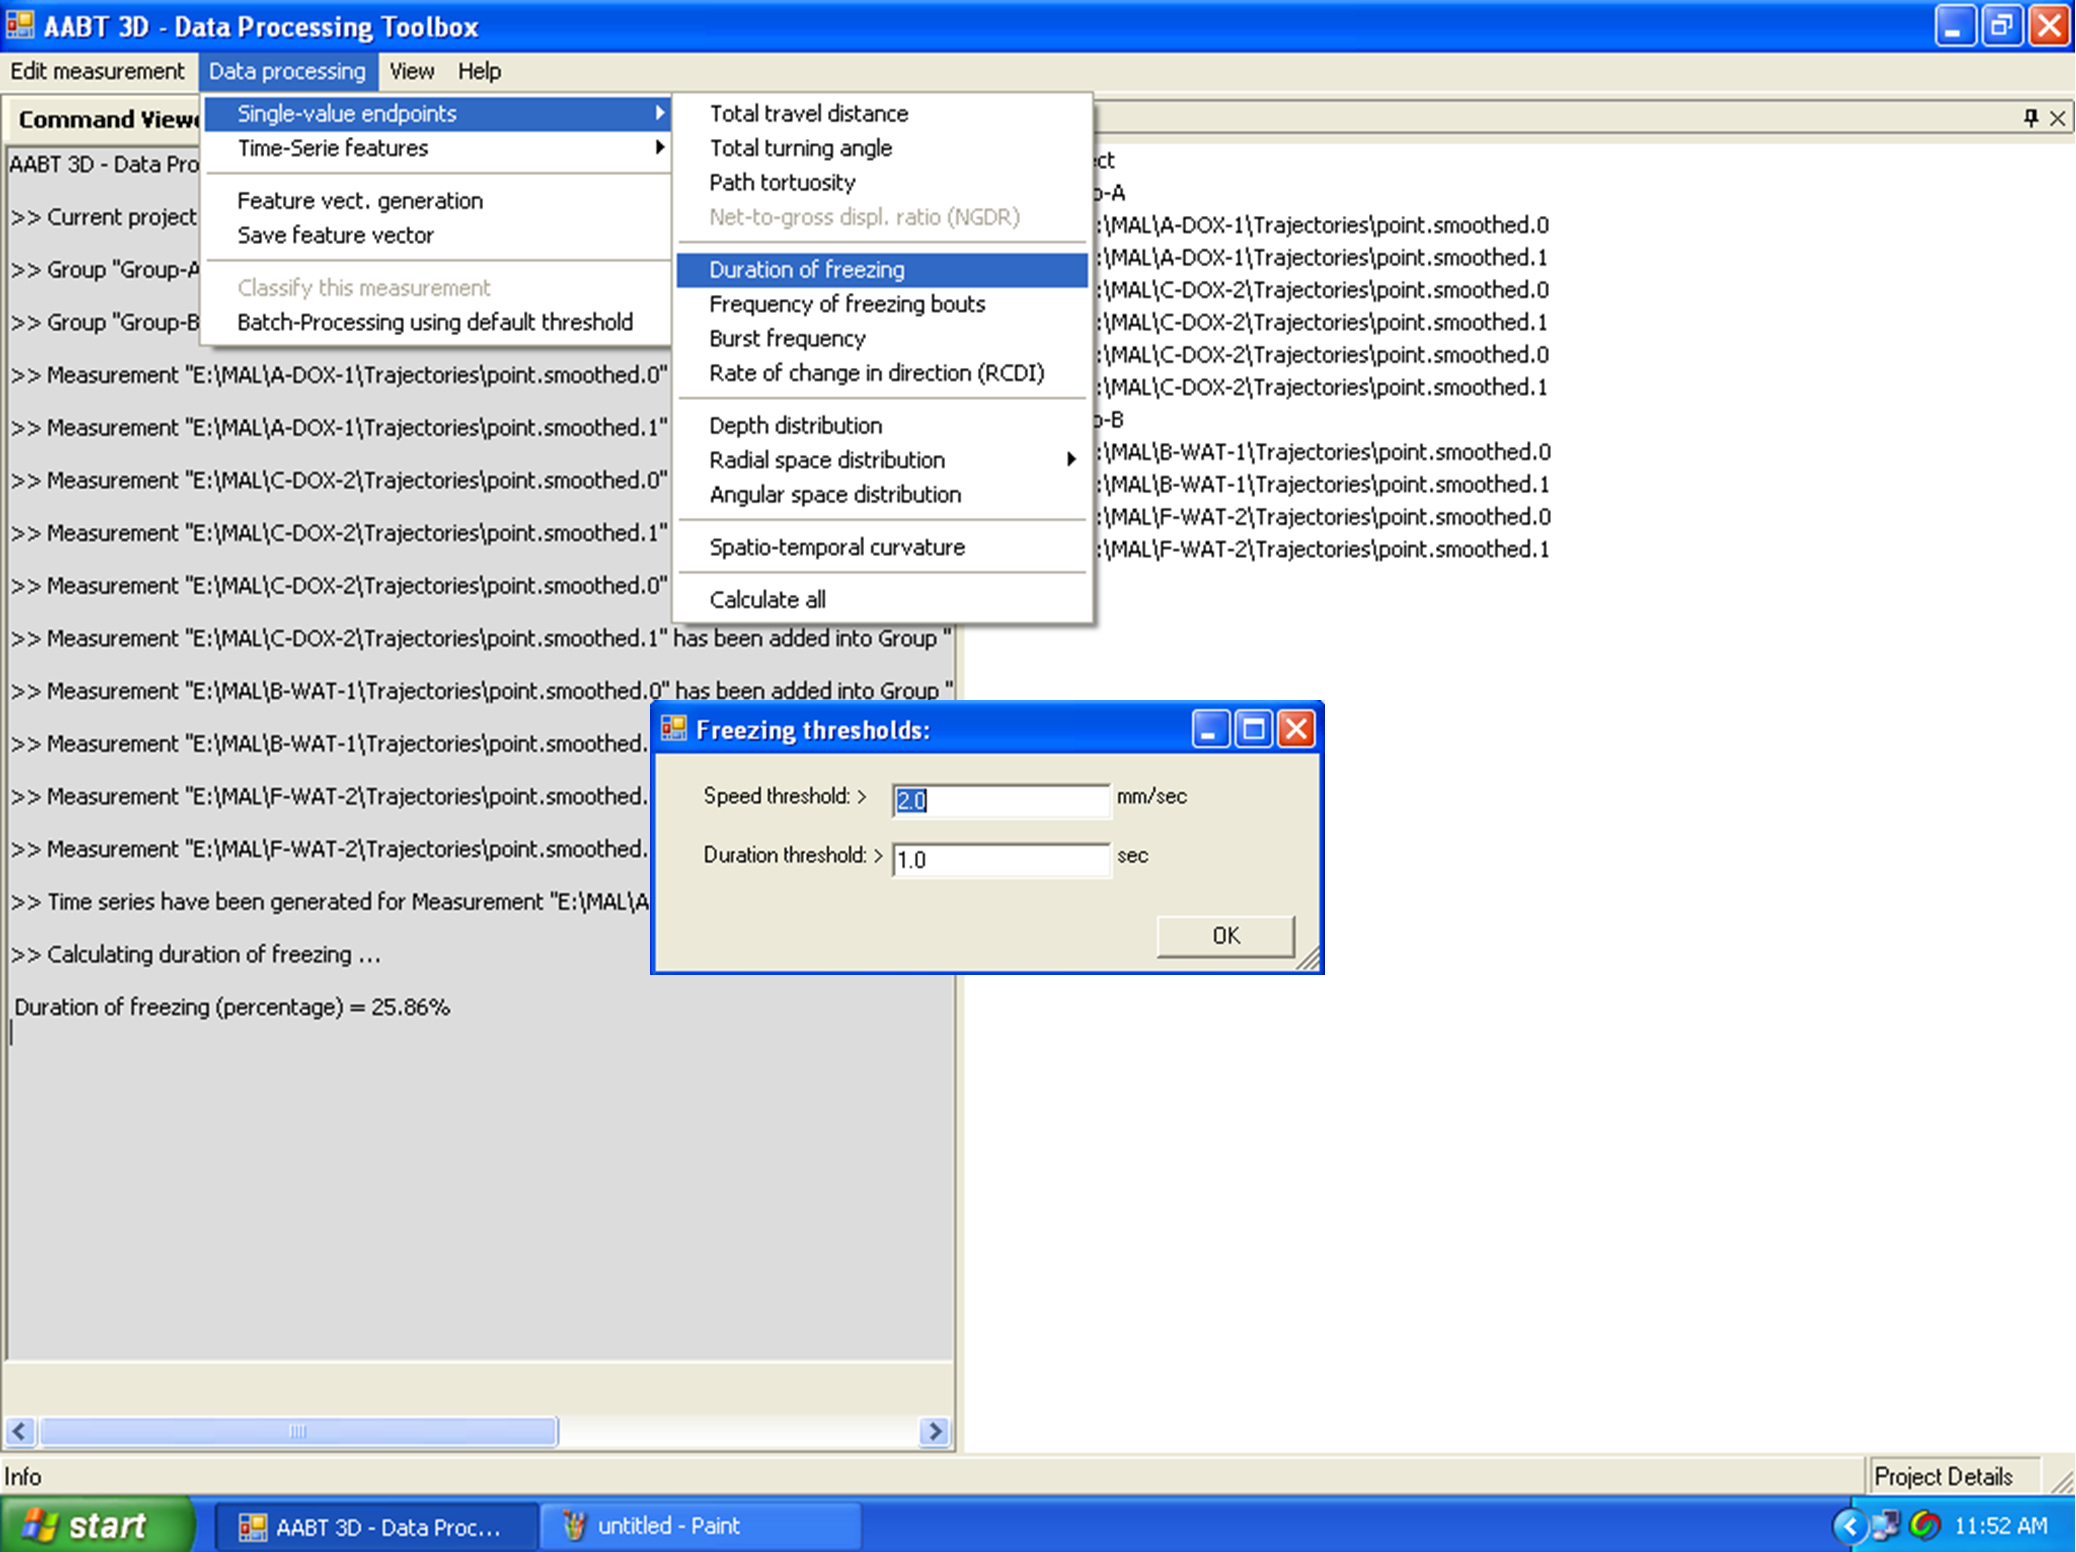Screen dimensions: 2076x1552
Task: Expand hidden system tray icons arrow
Action: (1849, 1525)
